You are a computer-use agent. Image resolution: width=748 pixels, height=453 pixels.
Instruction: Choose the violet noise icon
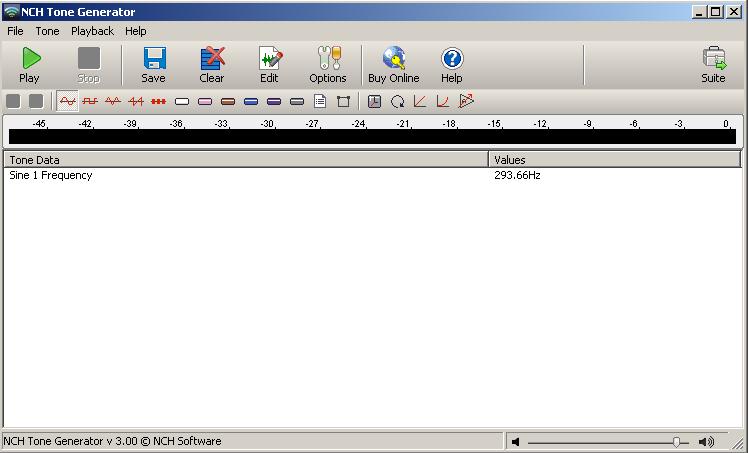point(274,101)
